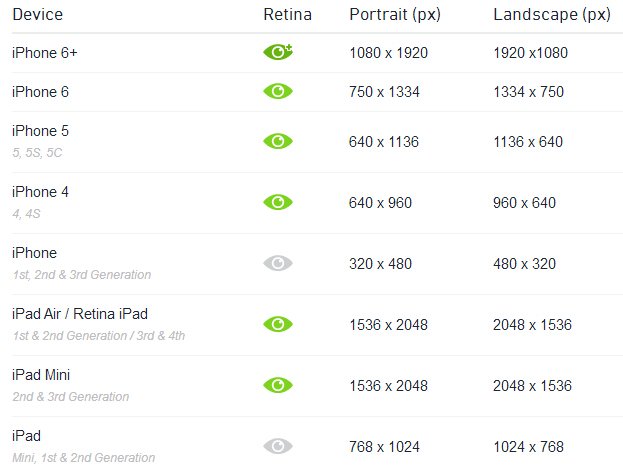623x475 pixels.
Task: Click the 750 x 1334 portrait value
Action: [384, 92]
